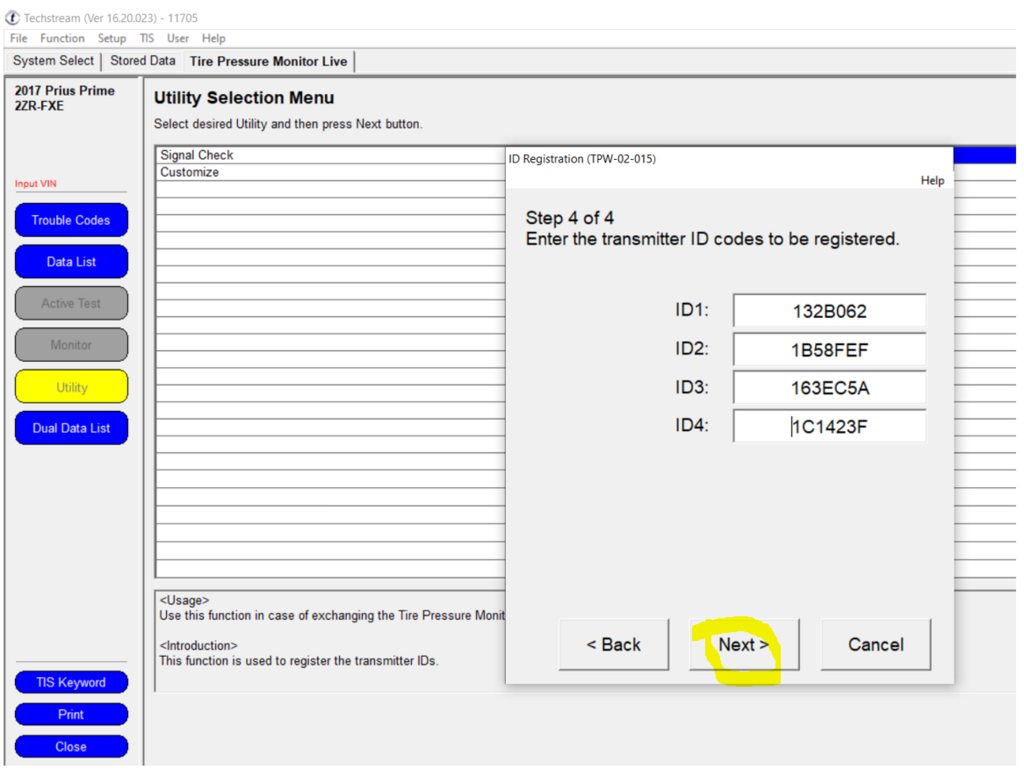Click the TIS Keyword button
1024x770 pixels.
tap(71, 682)
